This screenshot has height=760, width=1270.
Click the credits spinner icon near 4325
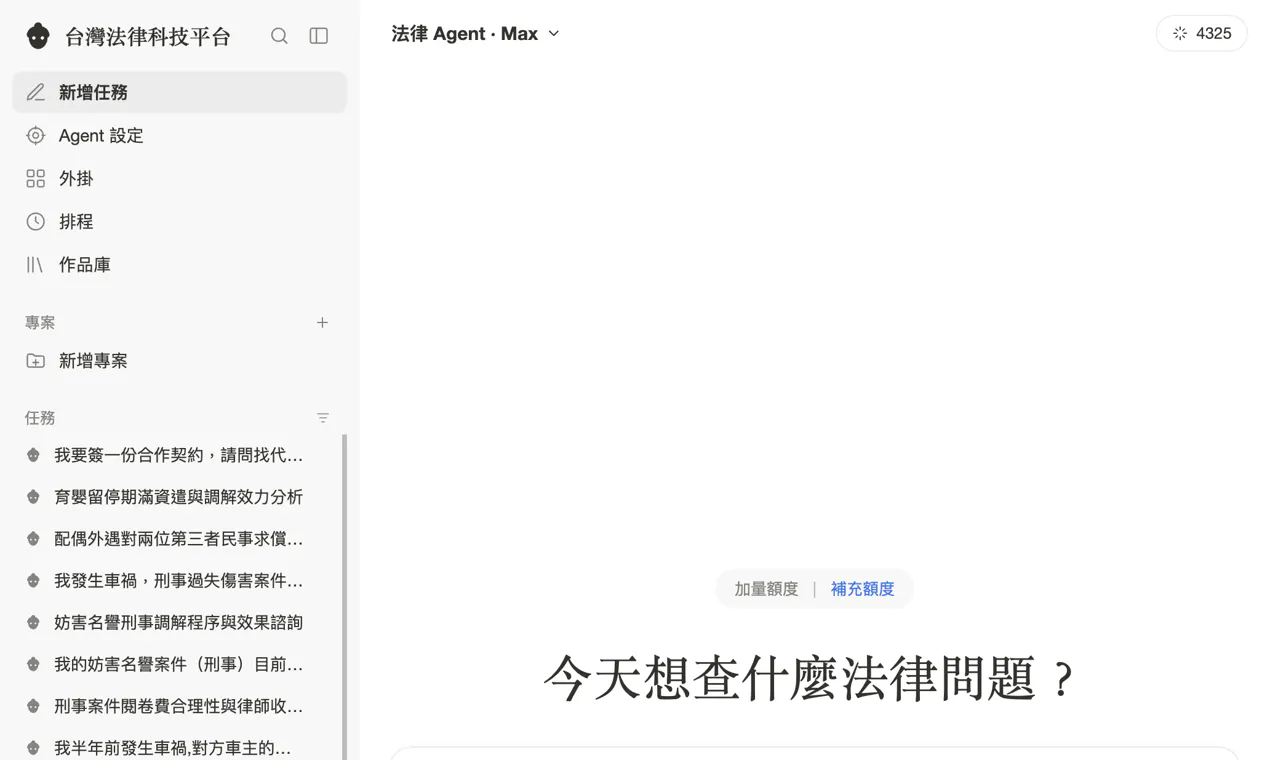pos(1180,33)
